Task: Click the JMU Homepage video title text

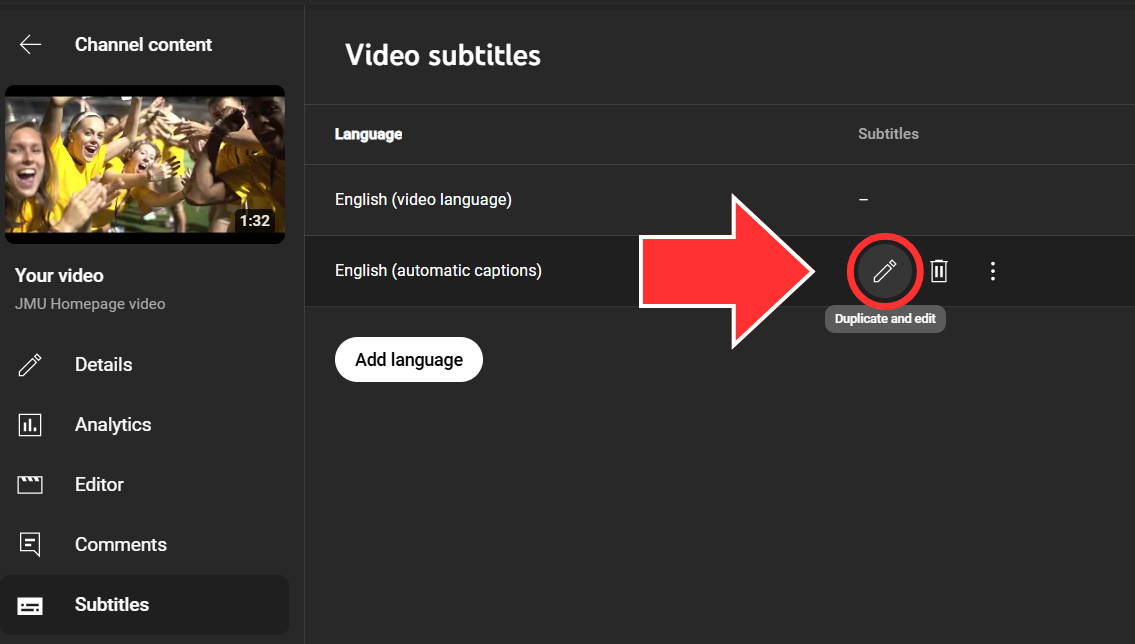Action: point(90,304)
